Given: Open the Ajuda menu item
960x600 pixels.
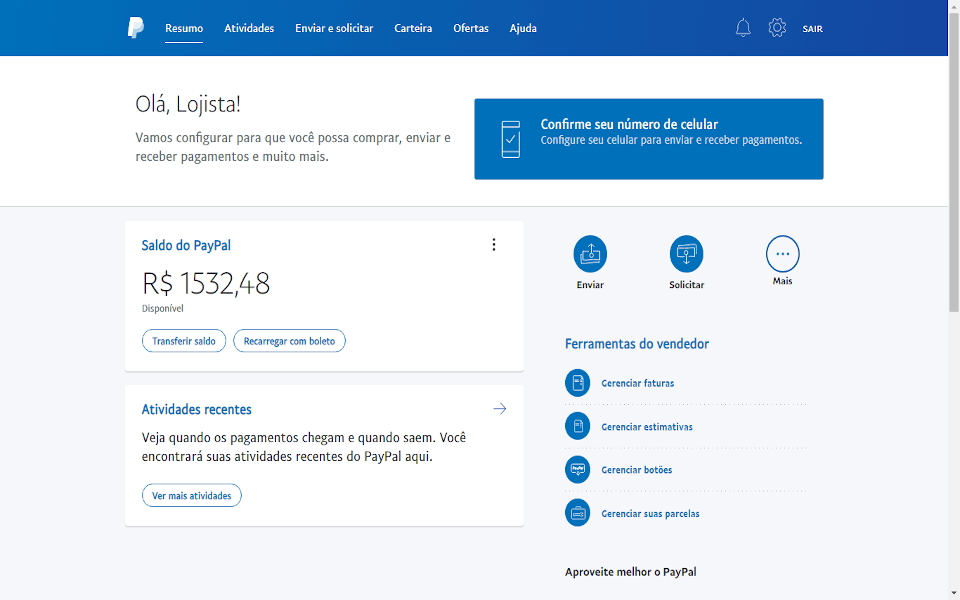Looking at the screenshot, I should point(523,28).
